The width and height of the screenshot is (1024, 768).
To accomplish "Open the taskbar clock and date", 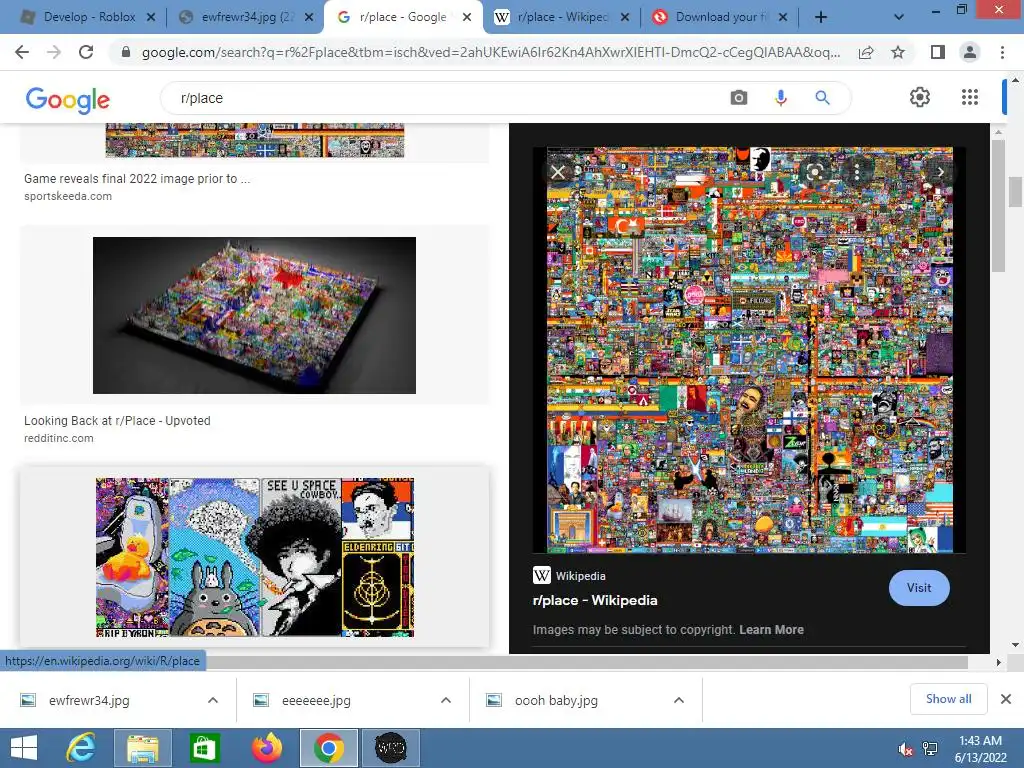I will tap(980, 749).
